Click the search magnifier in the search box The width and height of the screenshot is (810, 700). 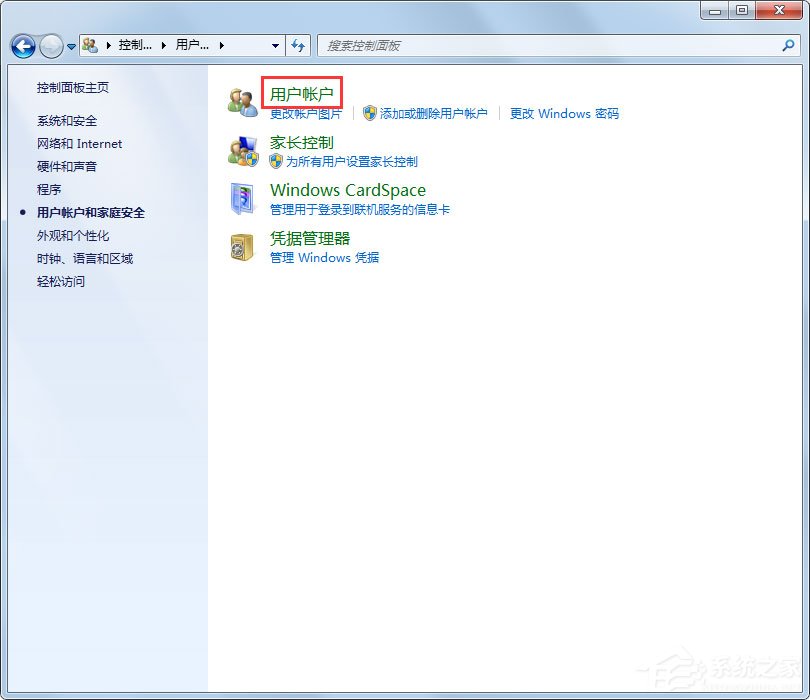pos(790,46)
